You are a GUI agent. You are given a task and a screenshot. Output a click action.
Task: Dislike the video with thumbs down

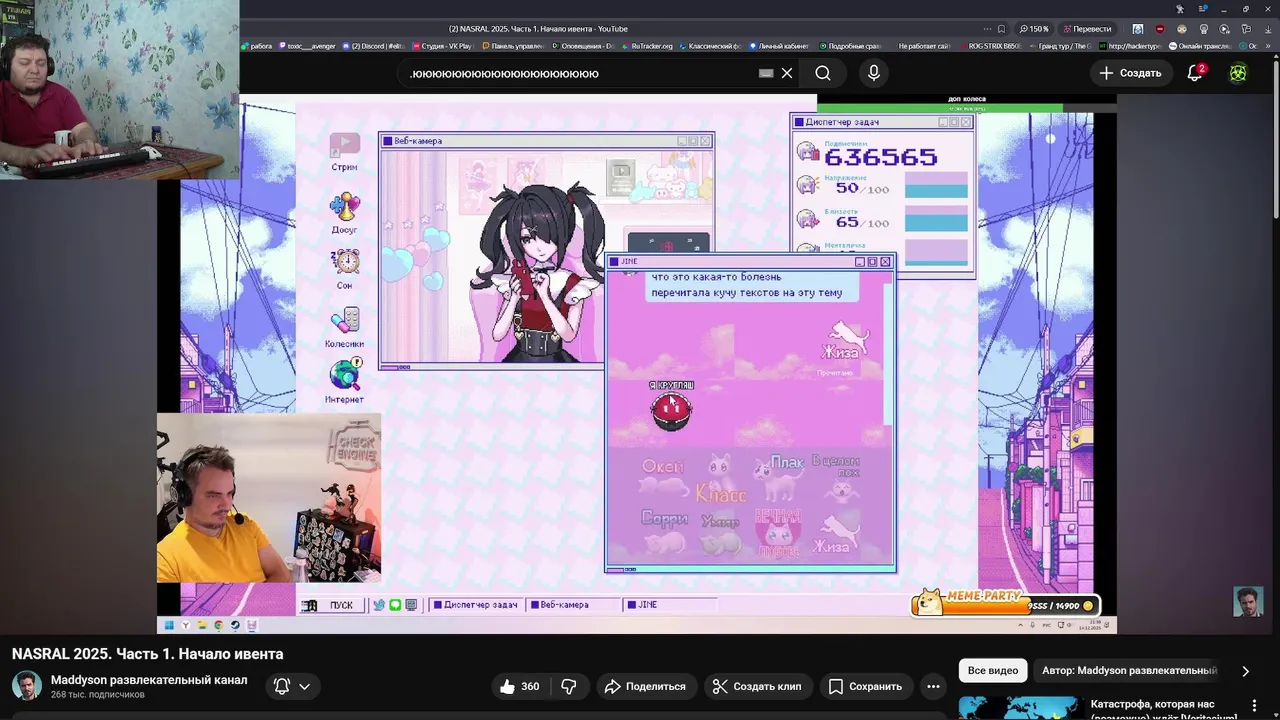coord(569,686)
